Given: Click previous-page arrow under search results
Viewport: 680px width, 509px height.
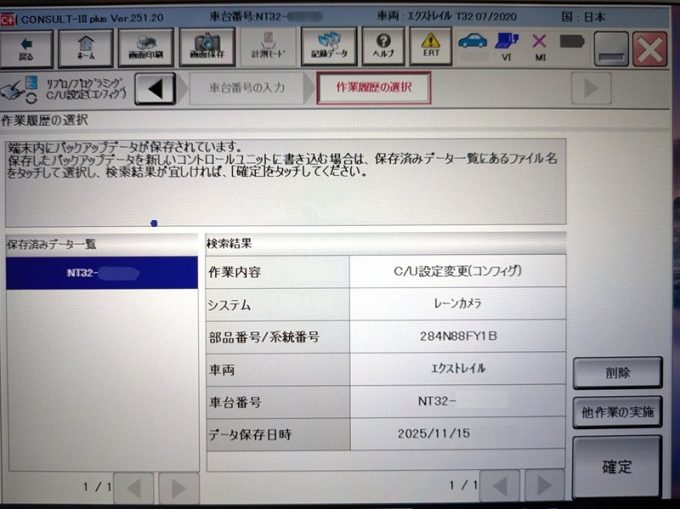Looking at the screenshot, I should click(x=499, y=487).
